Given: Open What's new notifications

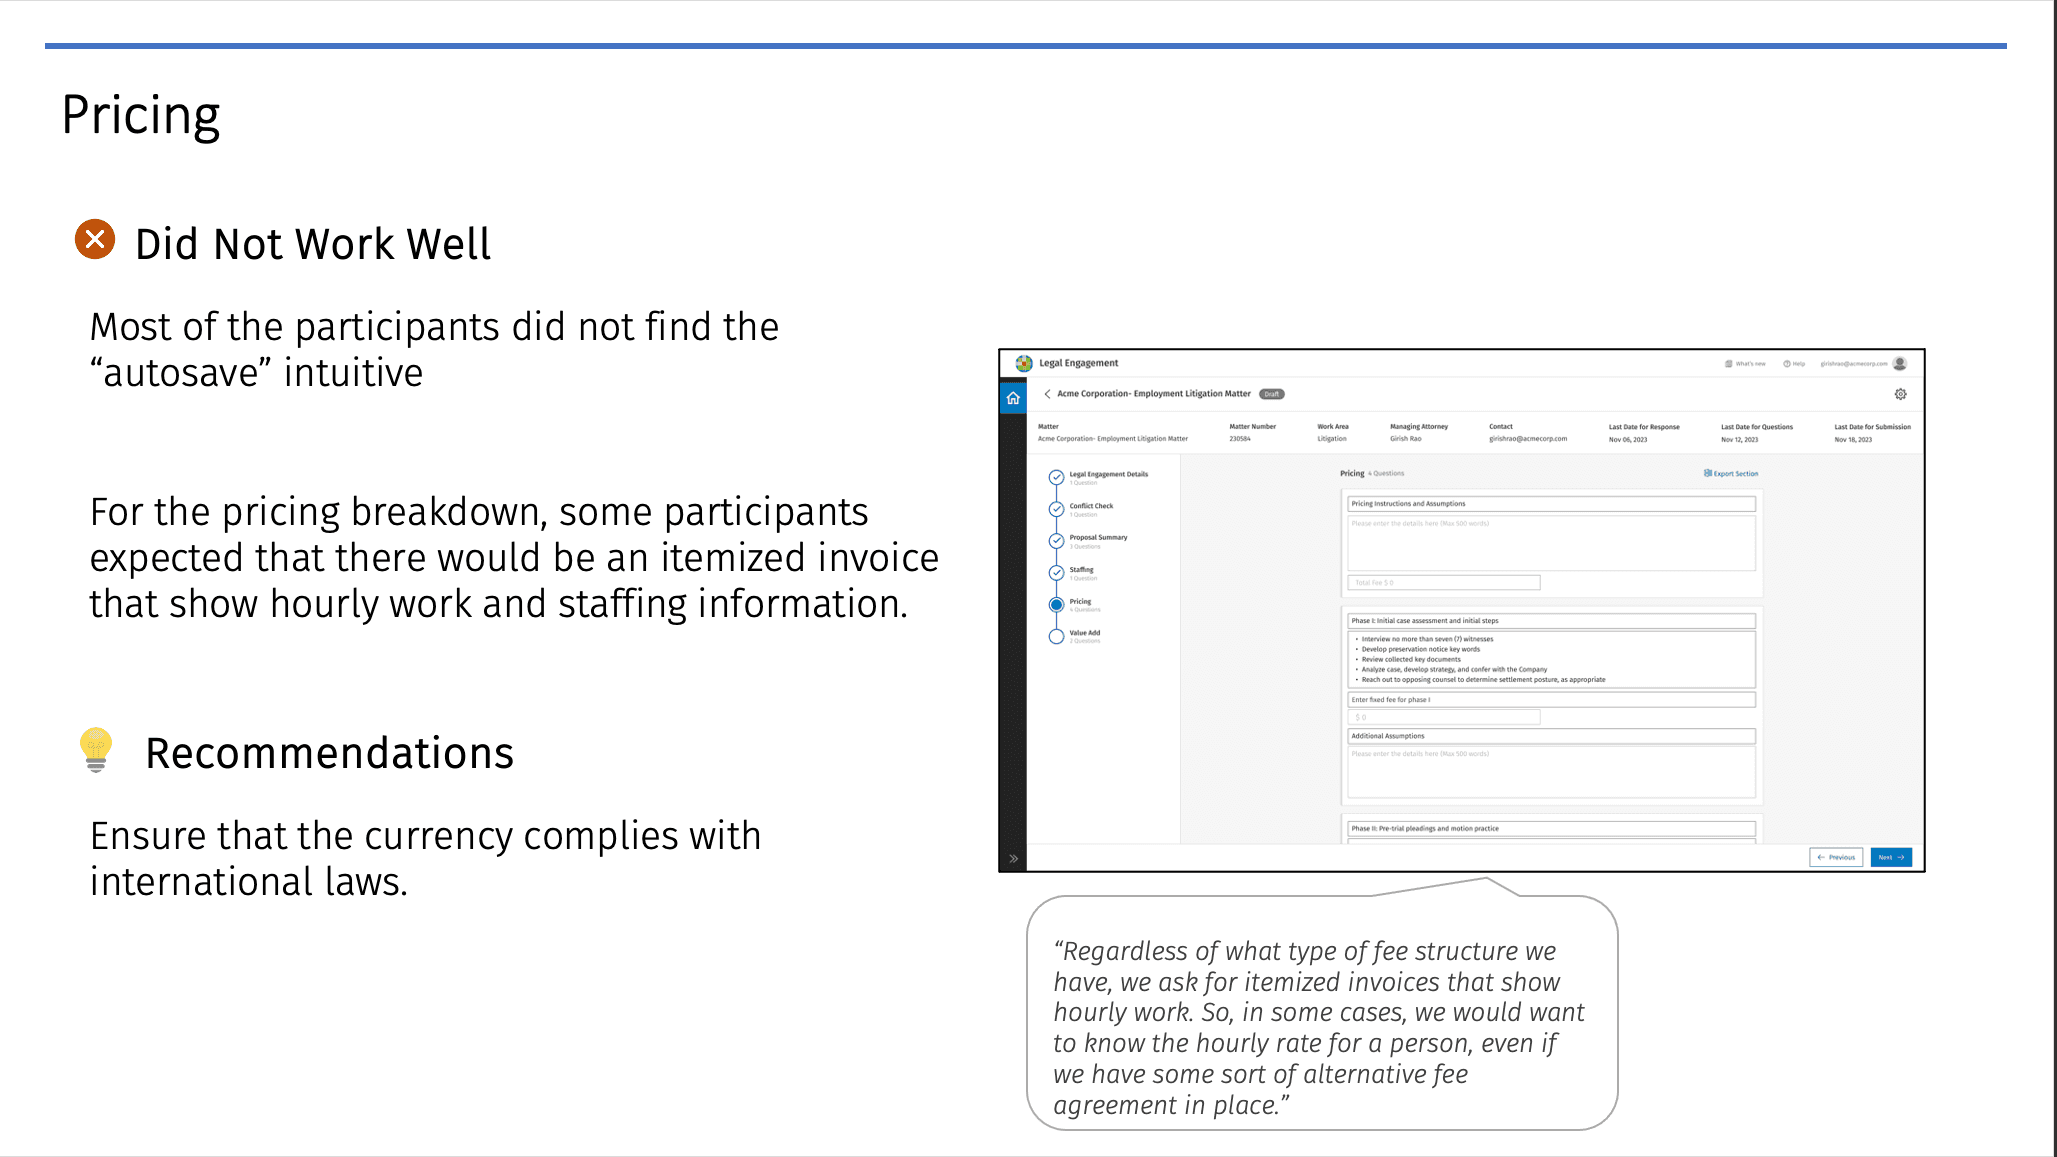Looking at the screenshot, I should coord(1745,364).
